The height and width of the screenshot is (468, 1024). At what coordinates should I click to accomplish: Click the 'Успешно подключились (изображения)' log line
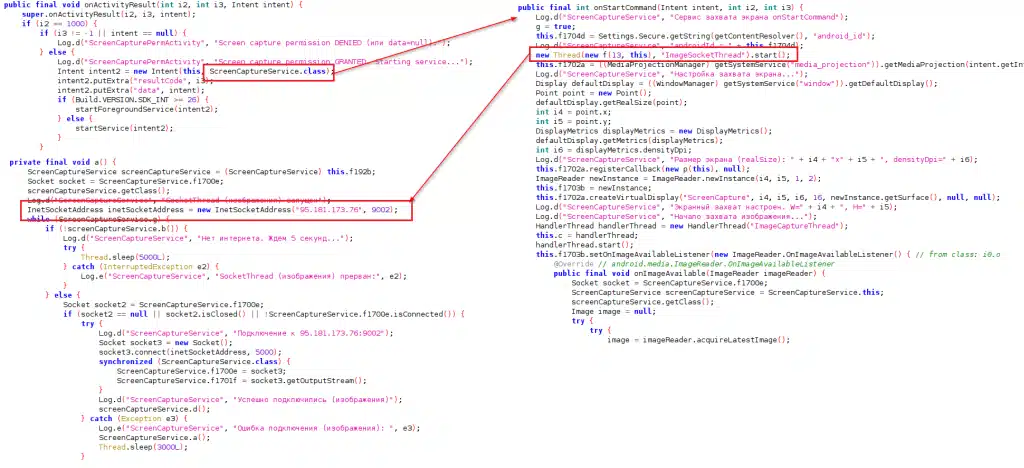click(249, 399)
